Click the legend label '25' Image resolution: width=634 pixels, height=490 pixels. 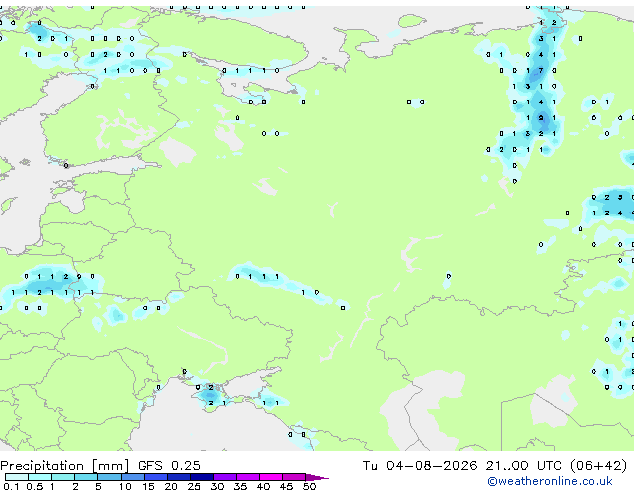click(194, 486)
